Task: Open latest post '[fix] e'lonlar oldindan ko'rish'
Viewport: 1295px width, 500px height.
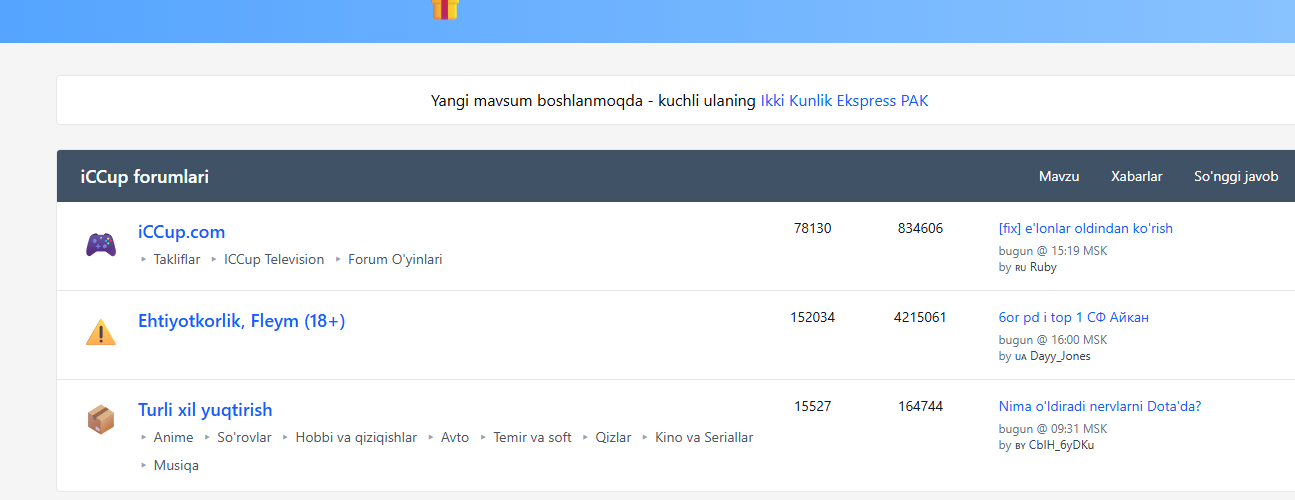Action: click(1086, 228)
